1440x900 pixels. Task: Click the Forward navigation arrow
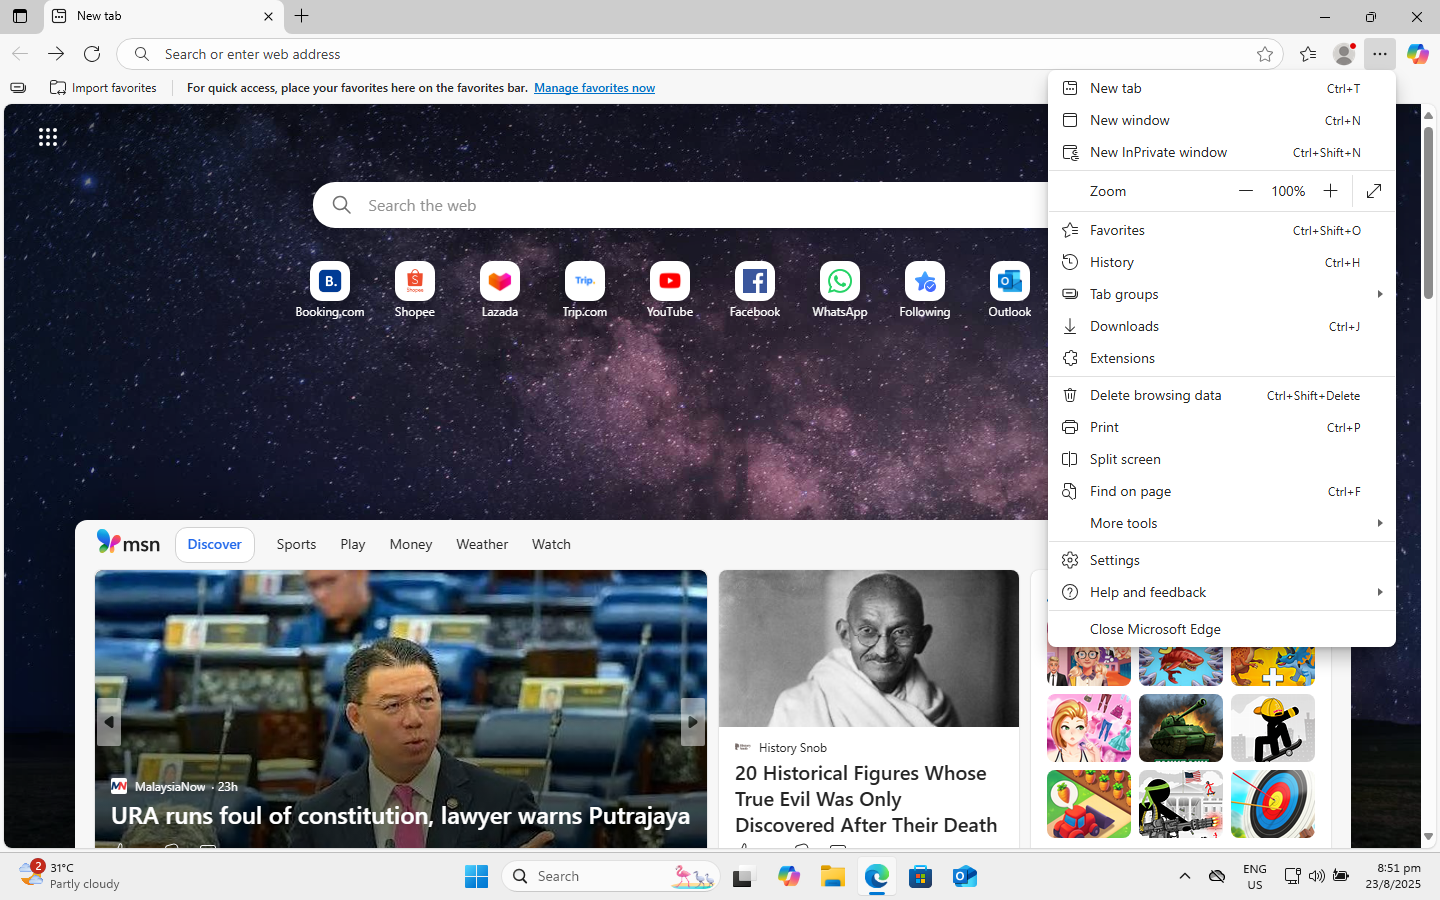coord(56,54)
